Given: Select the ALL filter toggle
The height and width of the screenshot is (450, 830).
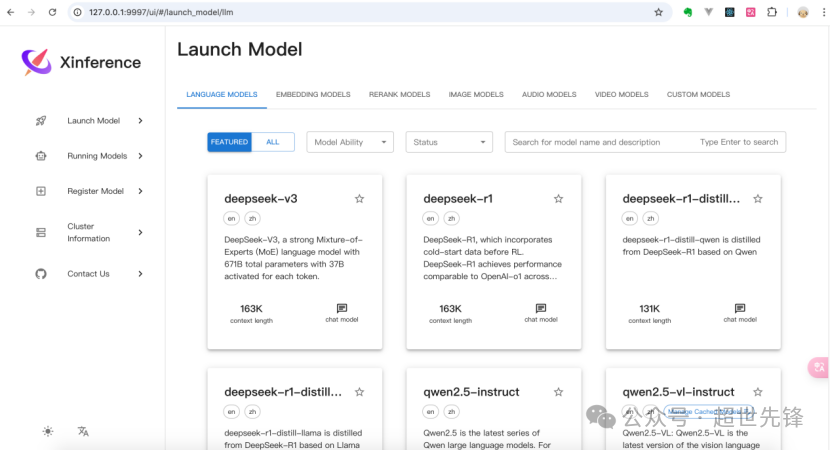Looking at the screenshot, I should 273,142.
